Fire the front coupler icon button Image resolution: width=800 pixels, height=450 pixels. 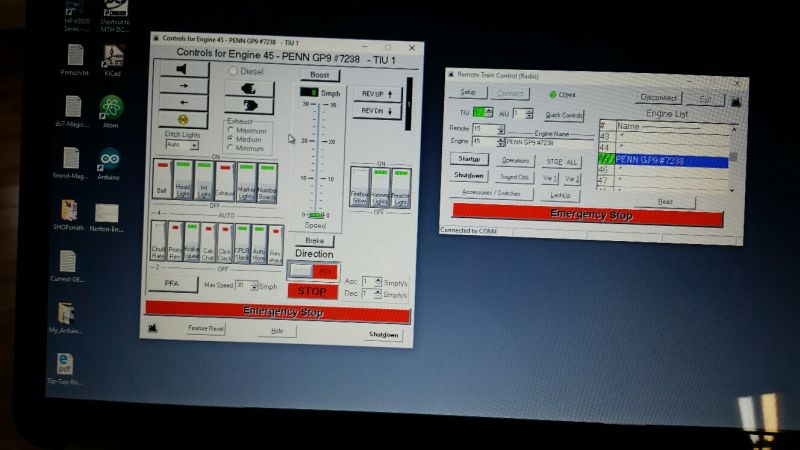tap(249, 89)
